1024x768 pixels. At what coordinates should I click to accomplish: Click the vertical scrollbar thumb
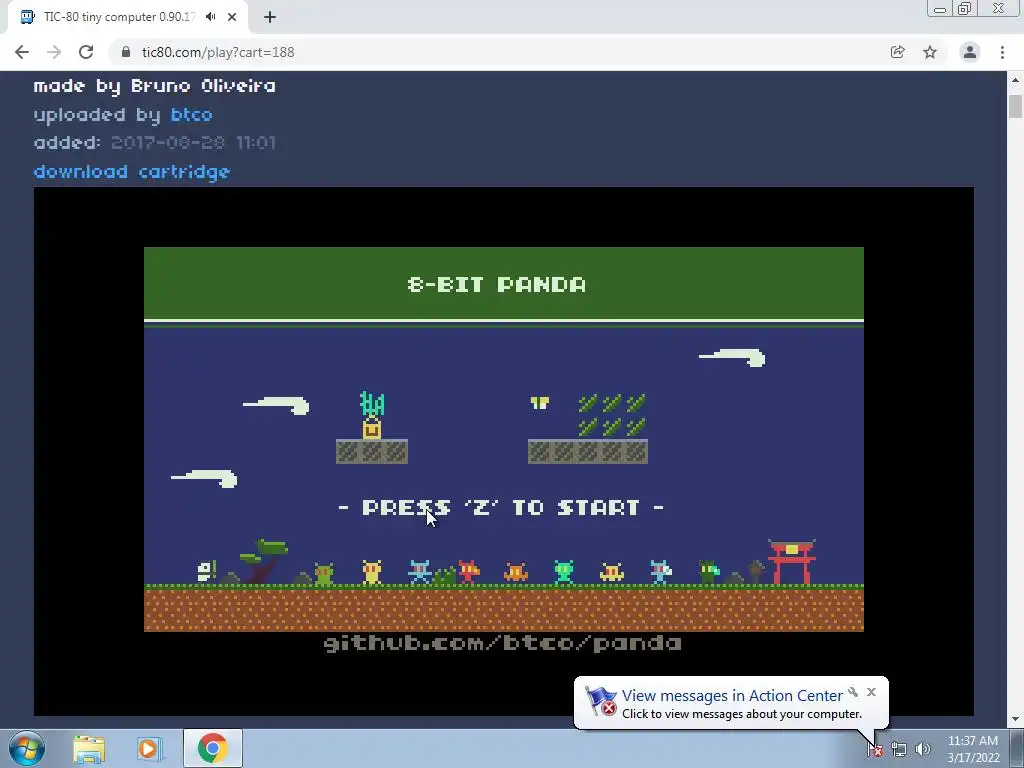click(x=1015, y=106)
